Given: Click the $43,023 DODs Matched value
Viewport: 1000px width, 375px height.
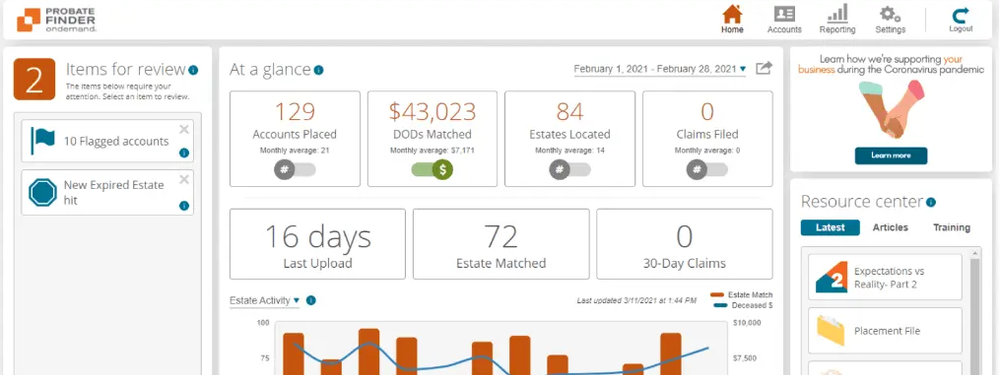Looking at the screenshot, I should 432,112.
